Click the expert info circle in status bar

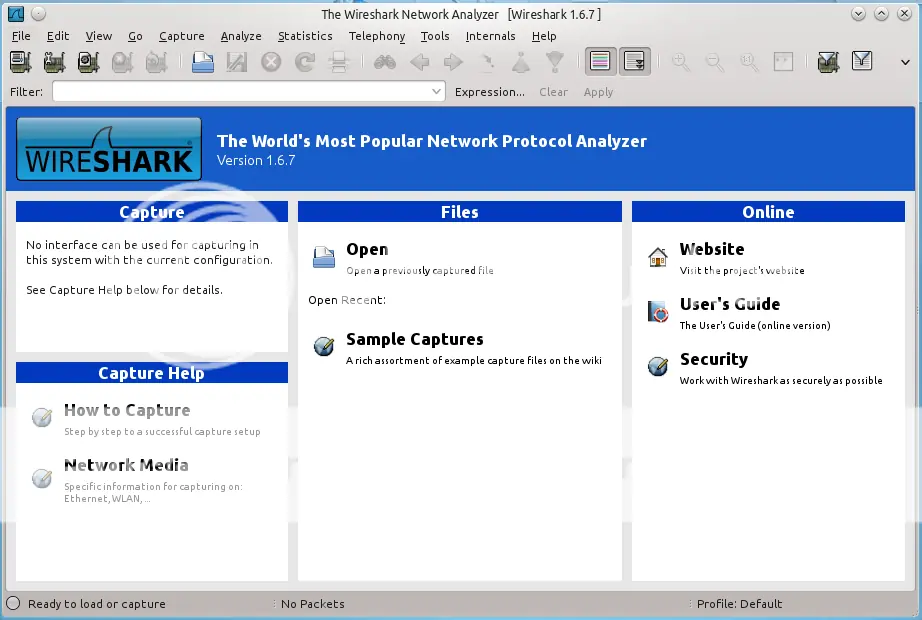tap(13, 604)
